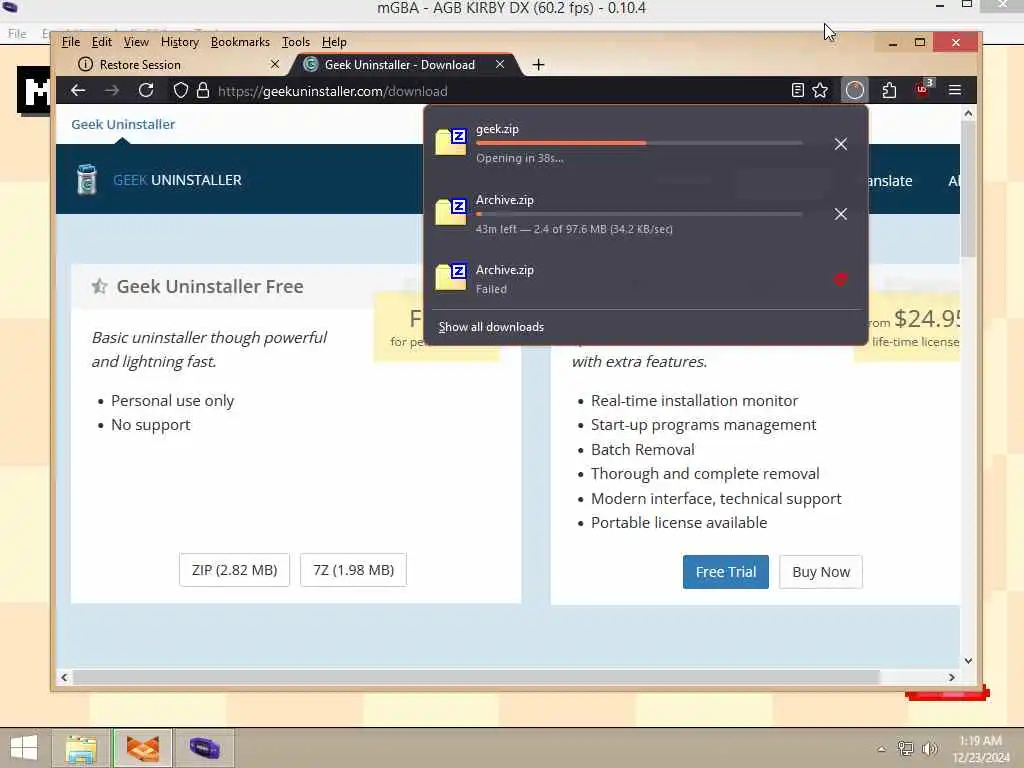Viewport: 1024px width, 768px height.
Task: Click the failed Archive.zip file icon
Action: click(451, 277)
